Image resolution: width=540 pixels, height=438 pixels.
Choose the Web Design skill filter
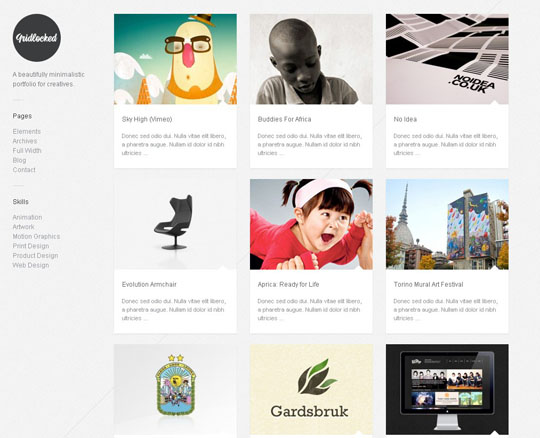[31, 265]
